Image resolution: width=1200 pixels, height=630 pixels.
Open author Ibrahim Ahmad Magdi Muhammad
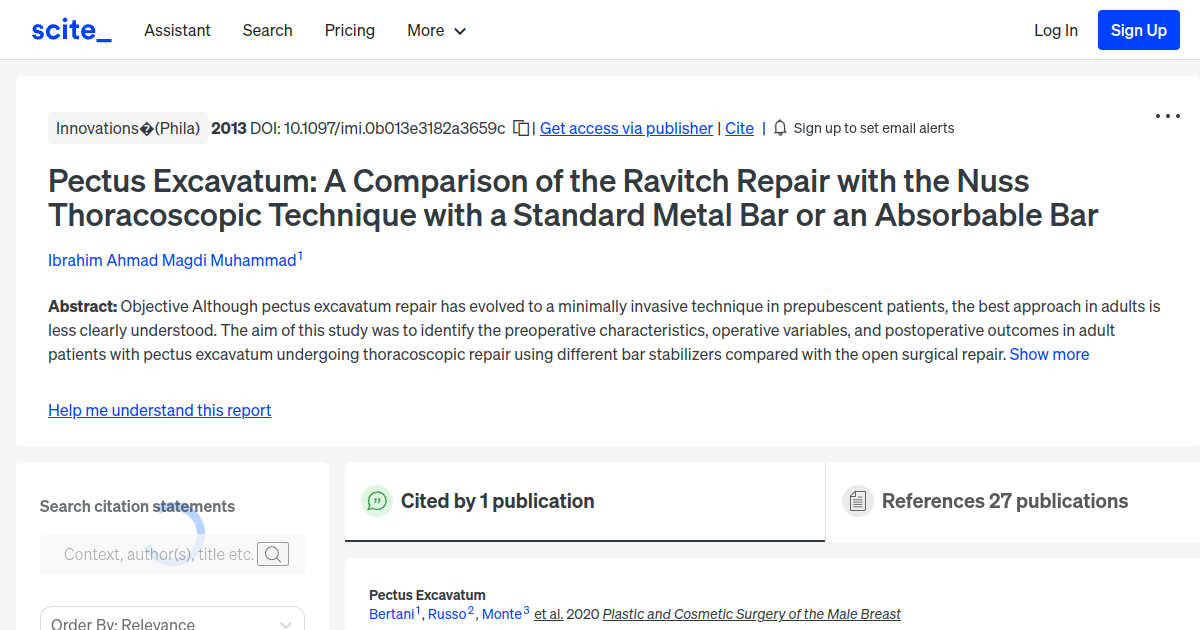(172, 260)
